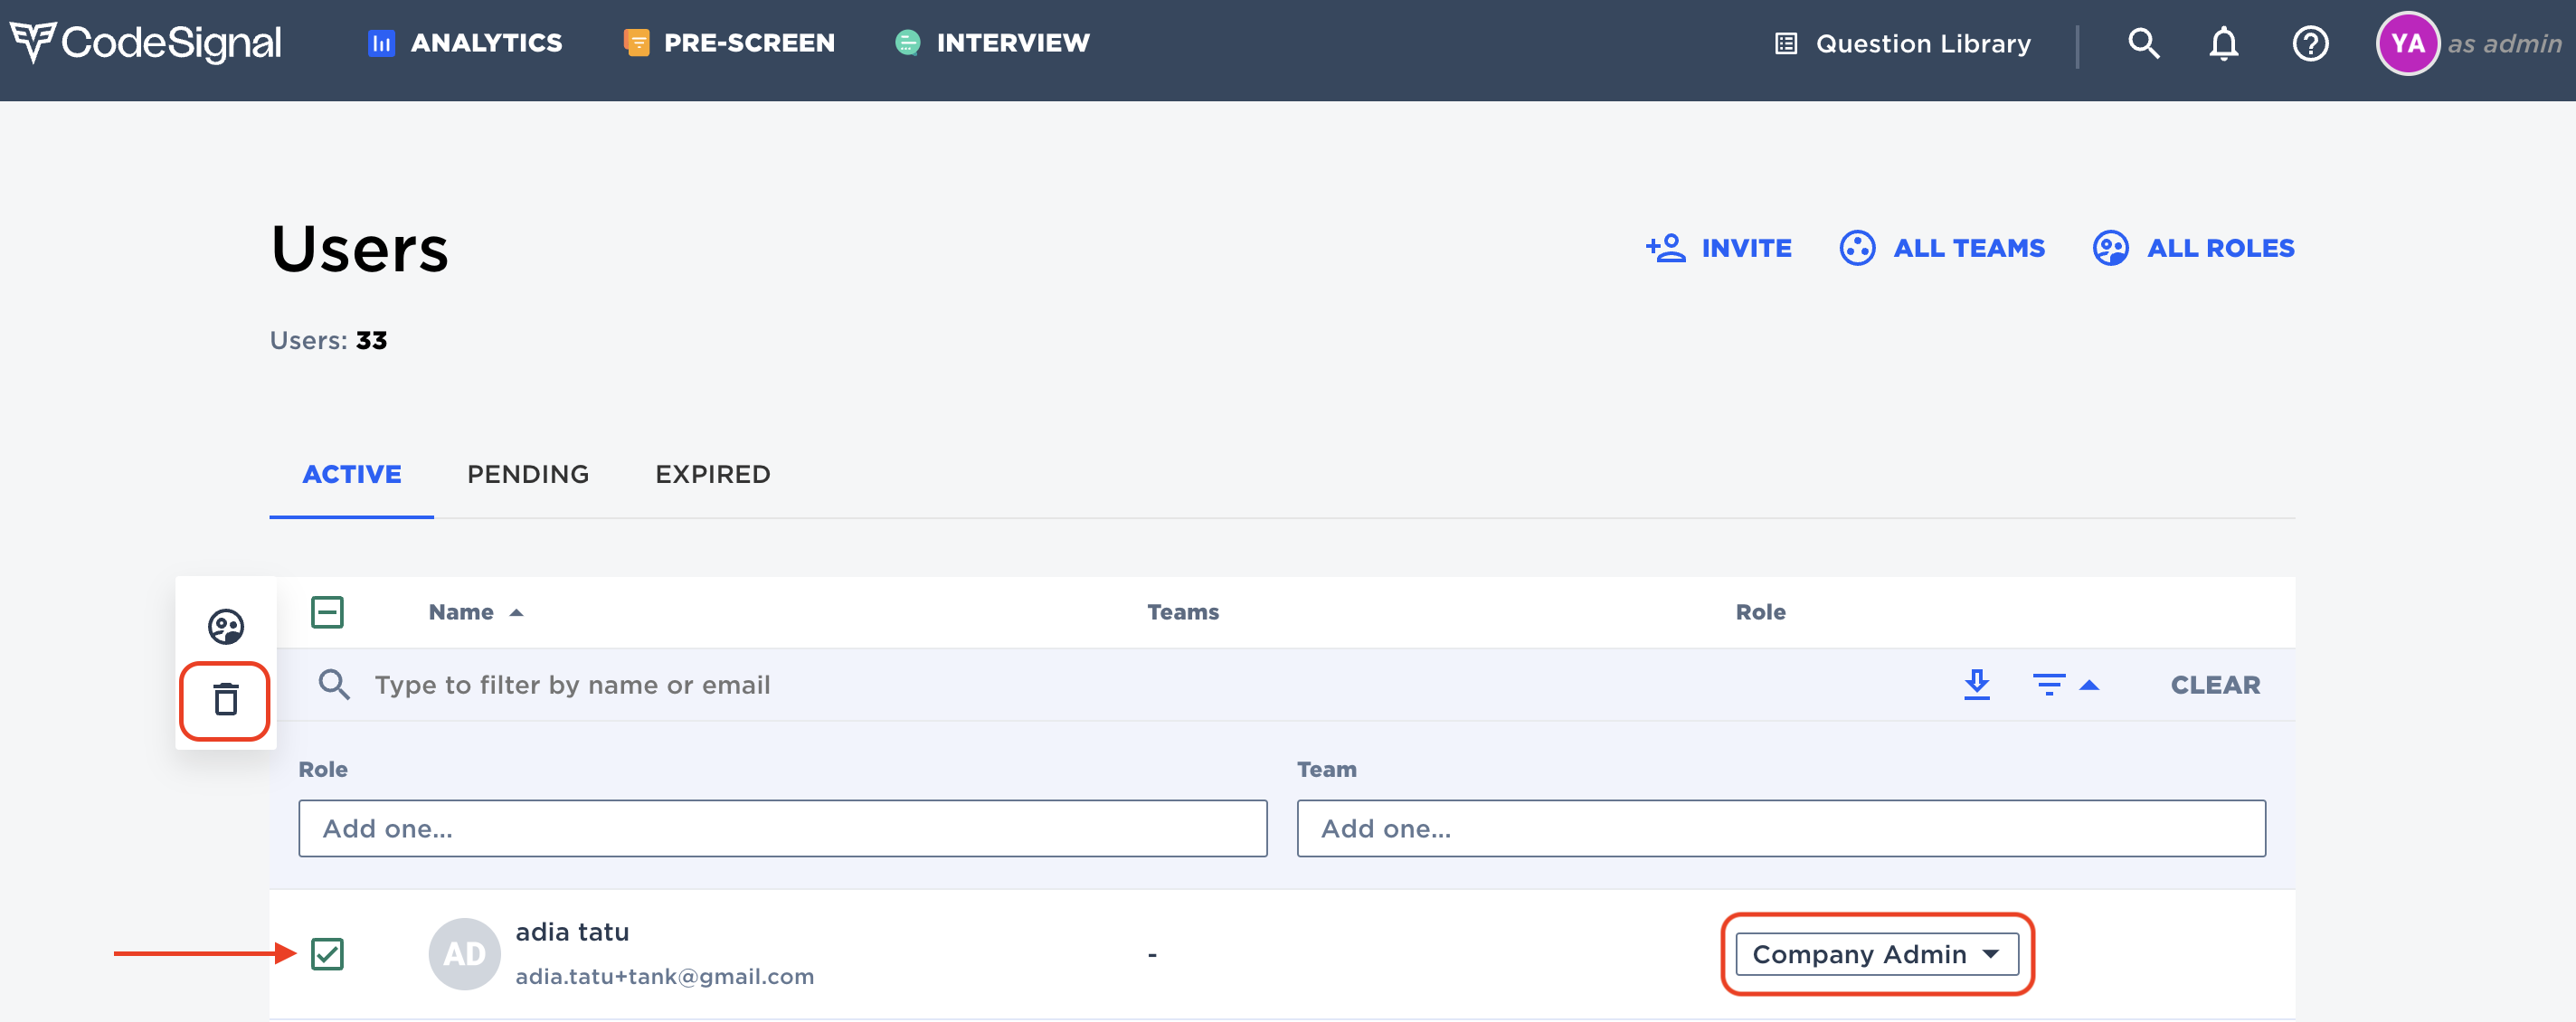Switch to the Pending tab
This screenshot has height=1022, width=2576.
tap(527, 474)
